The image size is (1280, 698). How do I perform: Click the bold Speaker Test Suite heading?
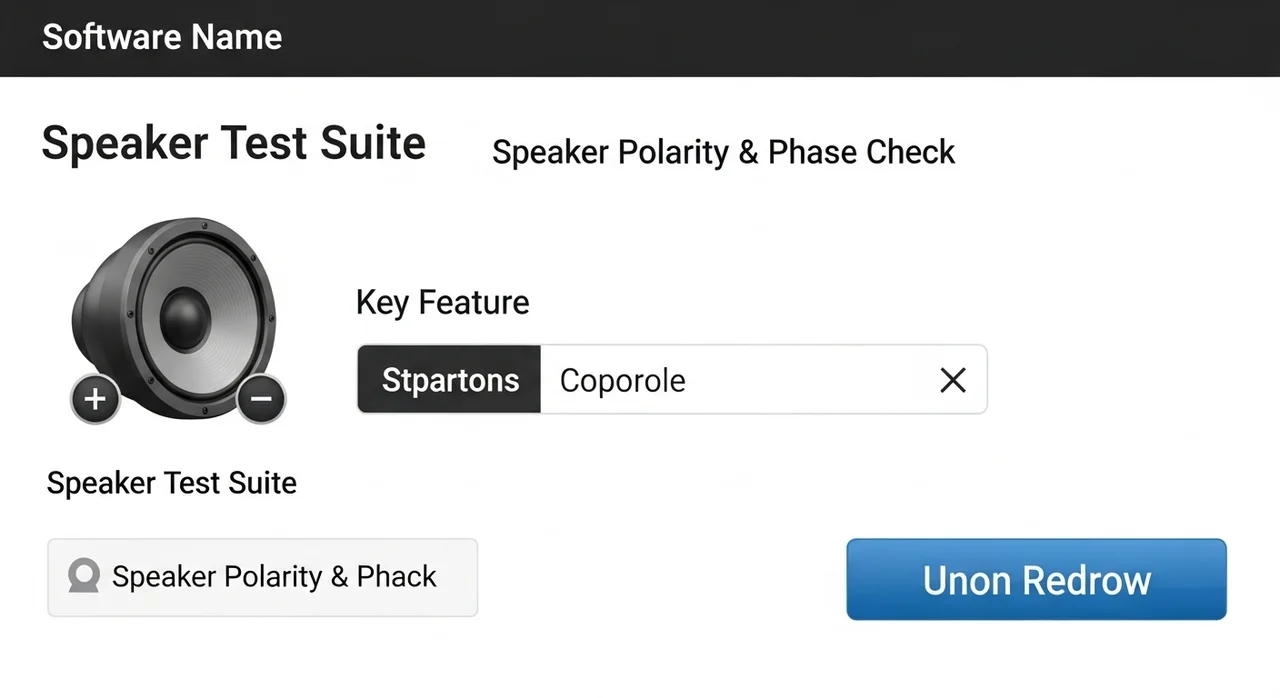[x=234, y=143]
